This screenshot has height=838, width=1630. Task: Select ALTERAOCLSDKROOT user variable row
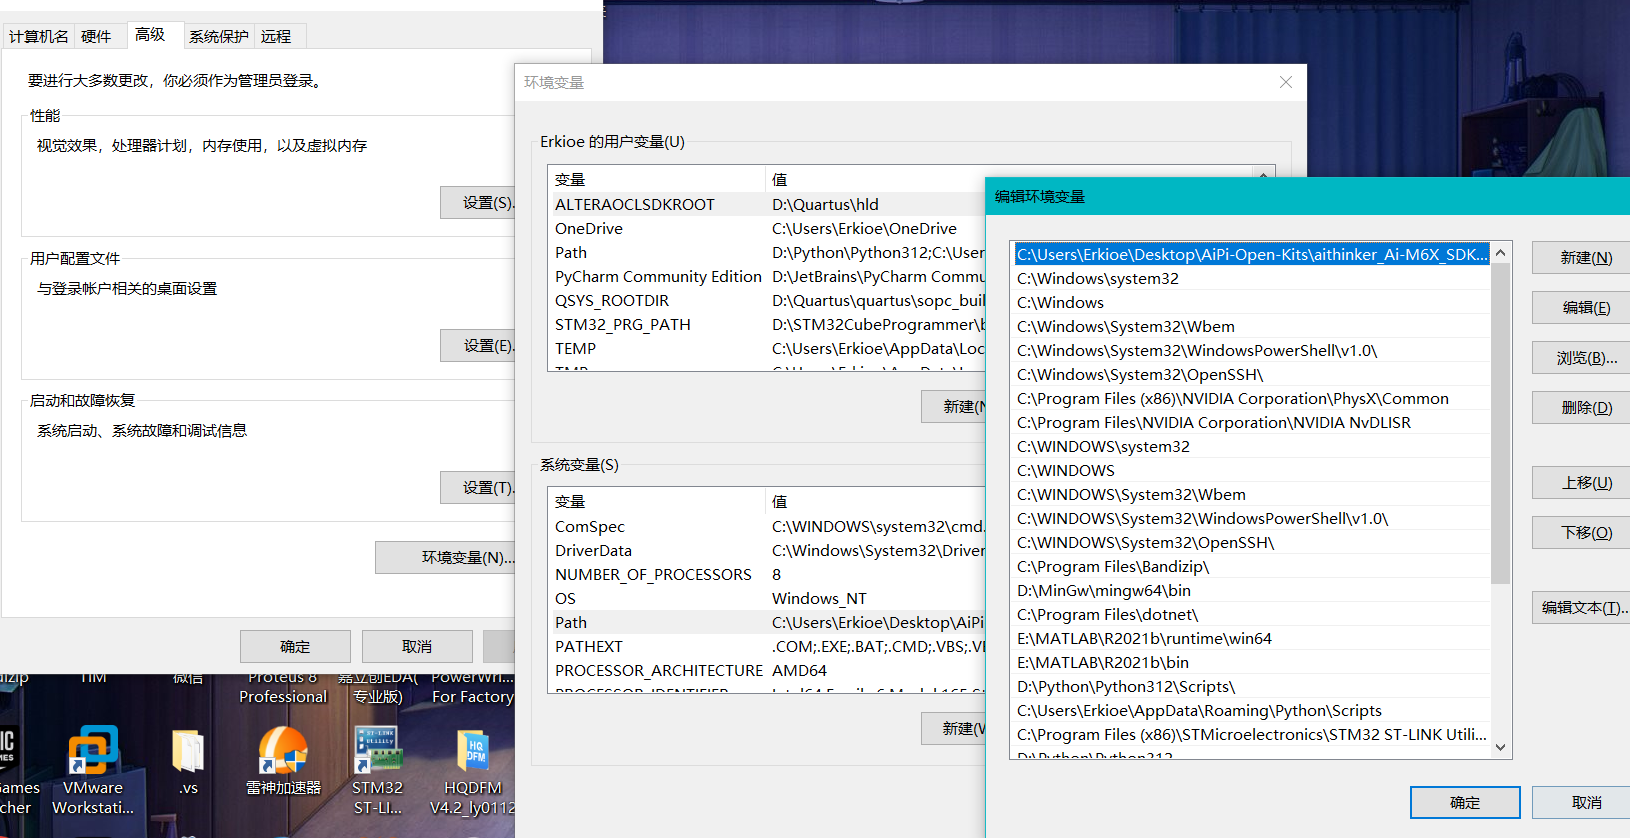tap(768, 204)
